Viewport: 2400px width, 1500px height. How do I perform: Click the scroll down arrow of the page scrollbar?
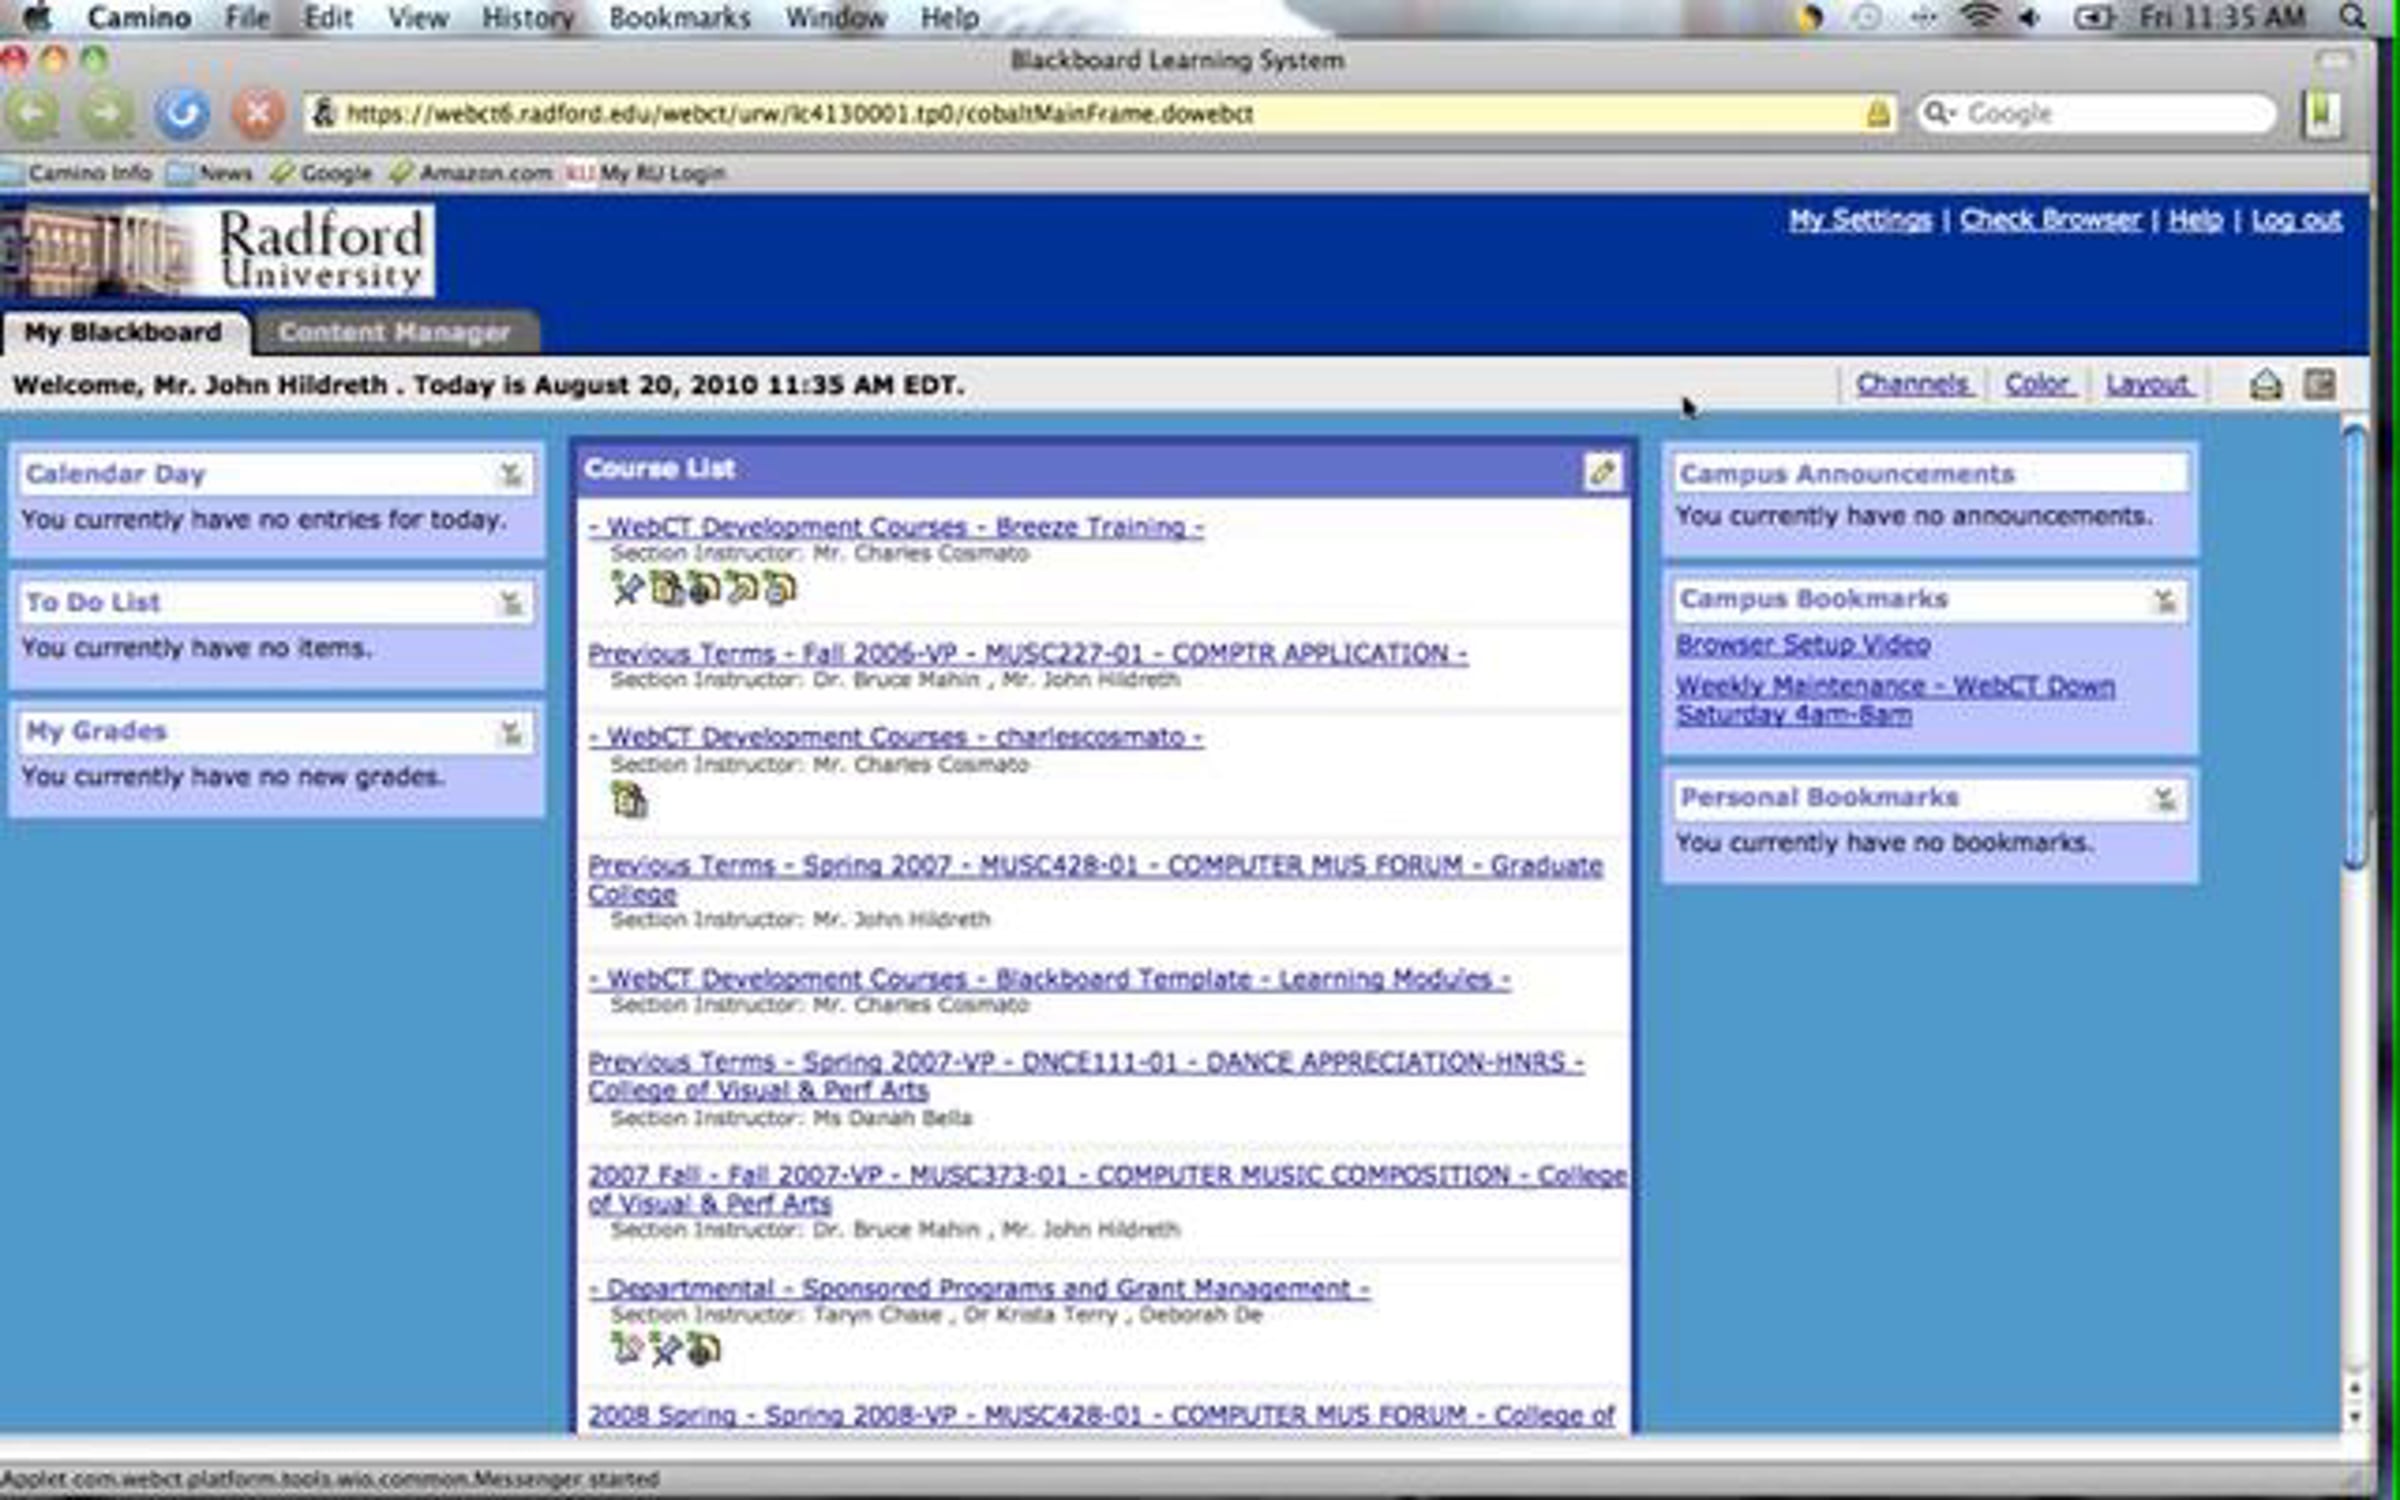tap(2355, 1417)
